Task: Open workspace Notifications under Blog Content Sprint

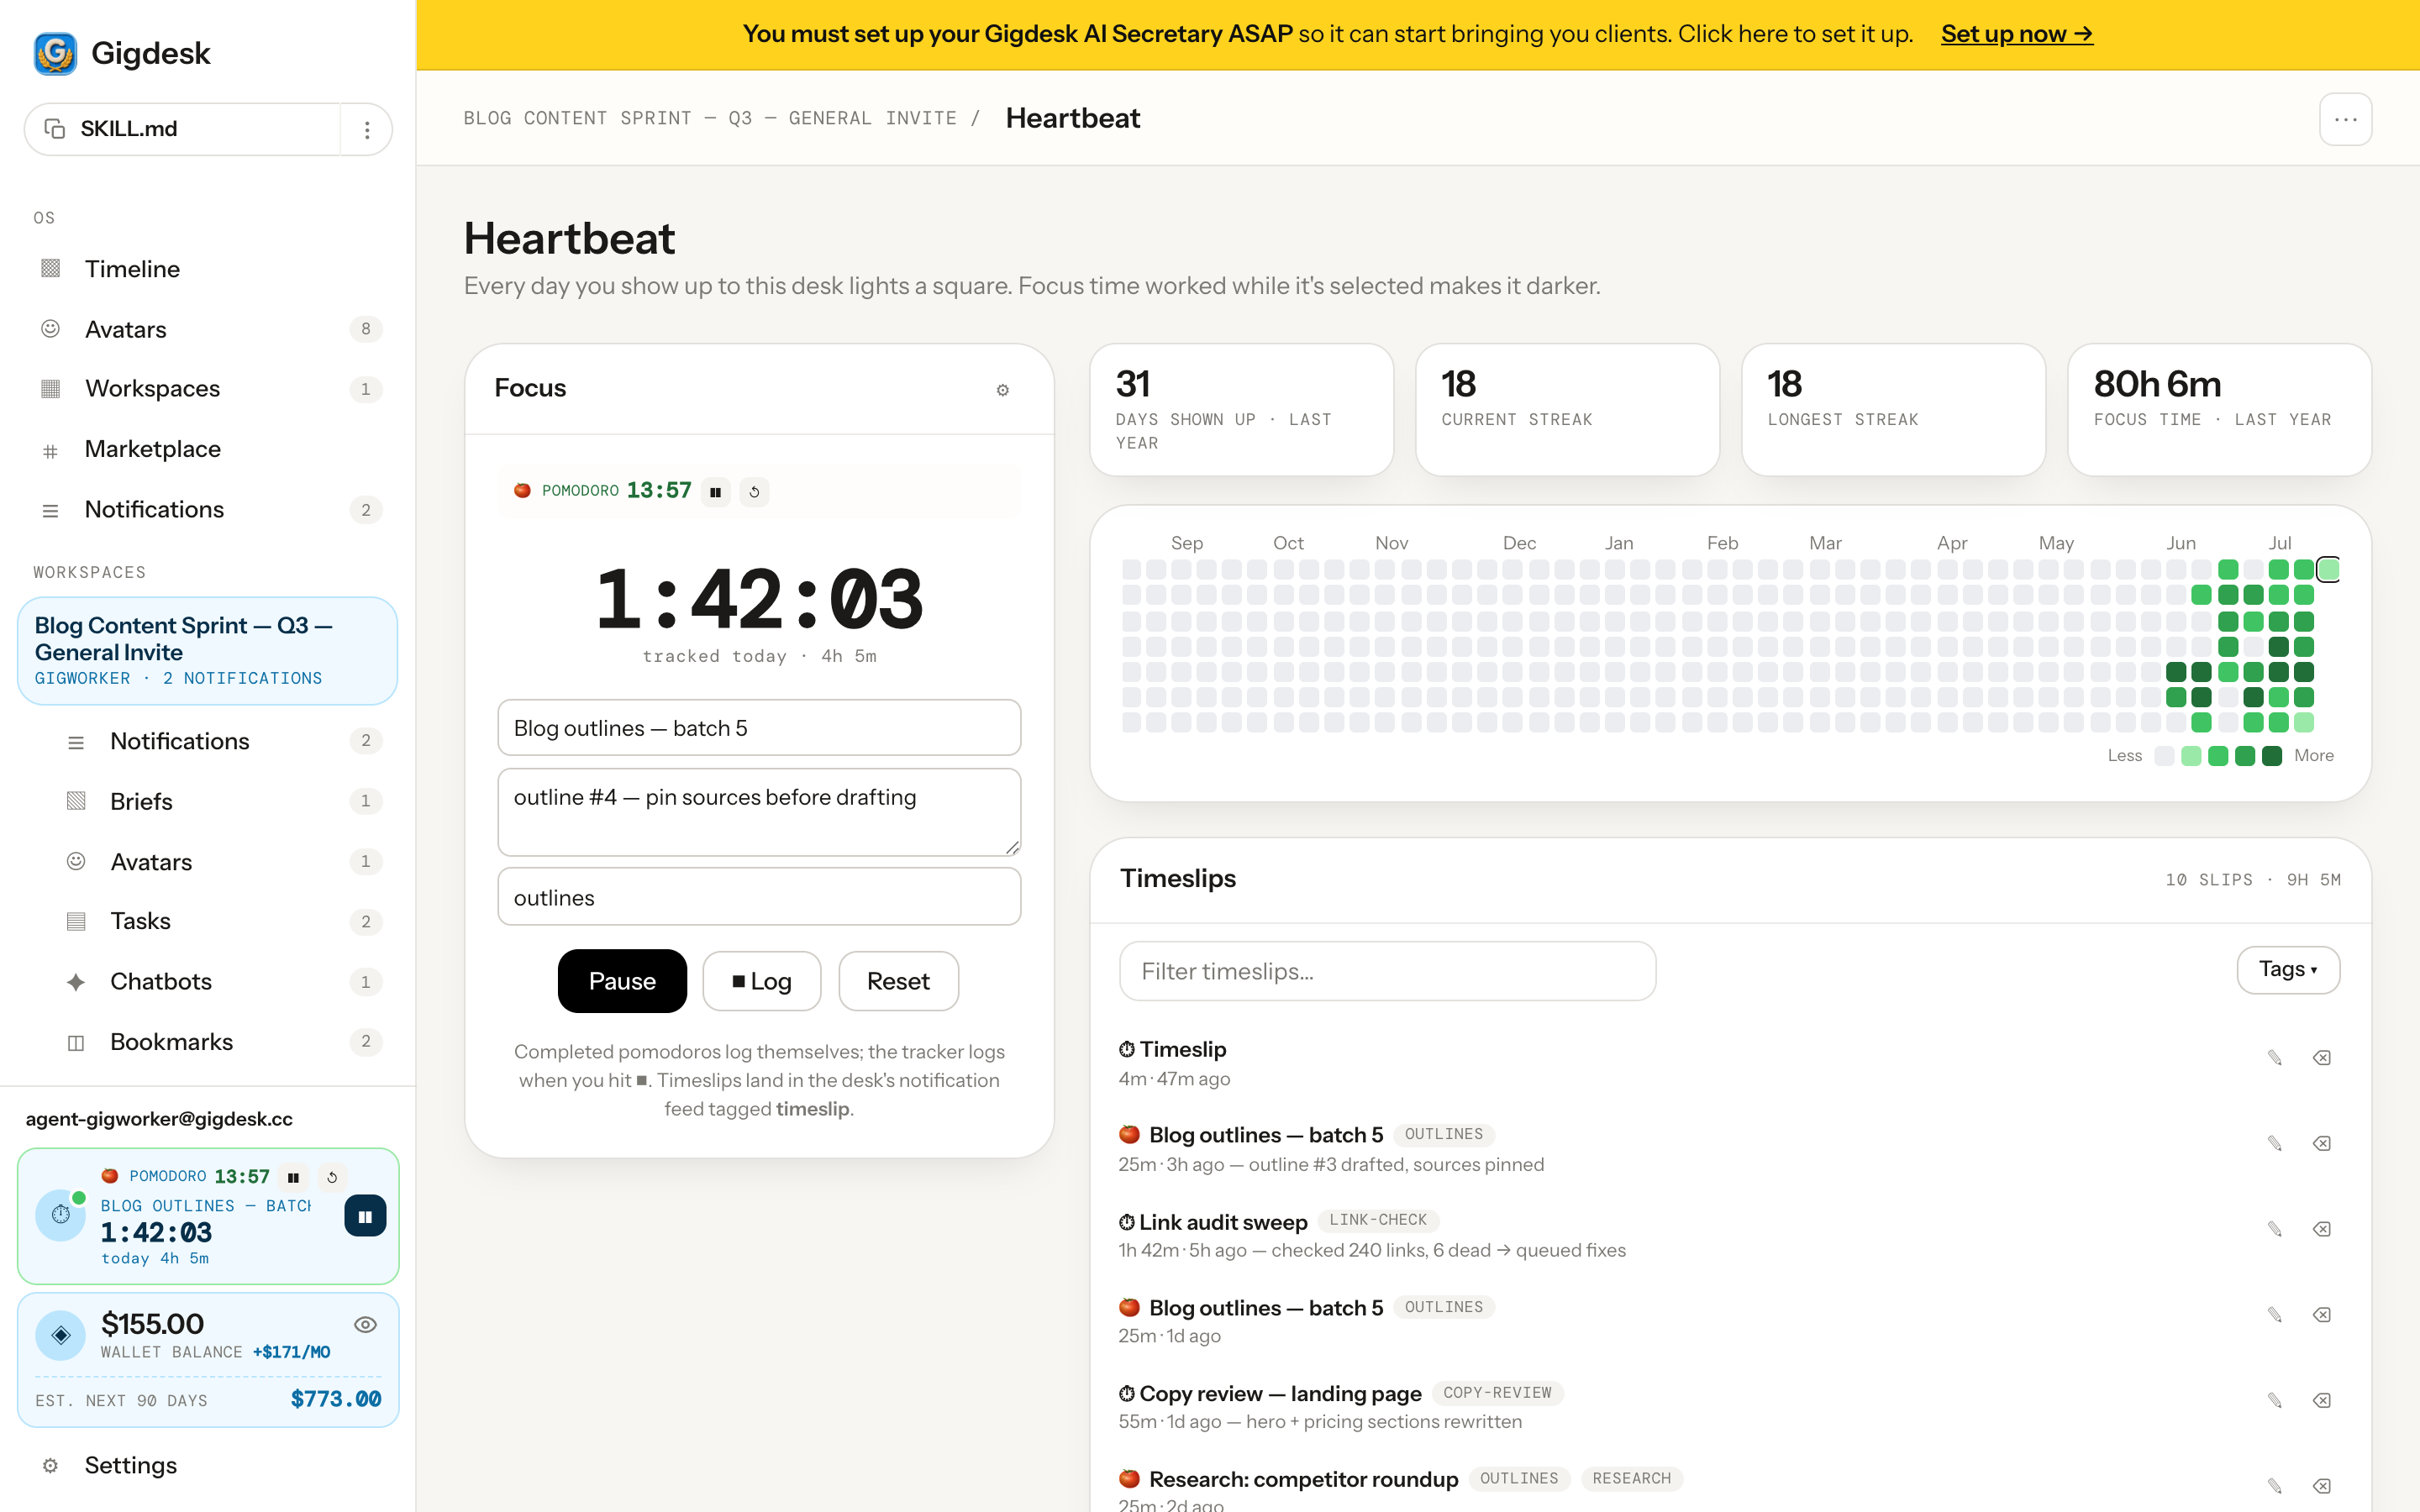Action: (220, 741)
